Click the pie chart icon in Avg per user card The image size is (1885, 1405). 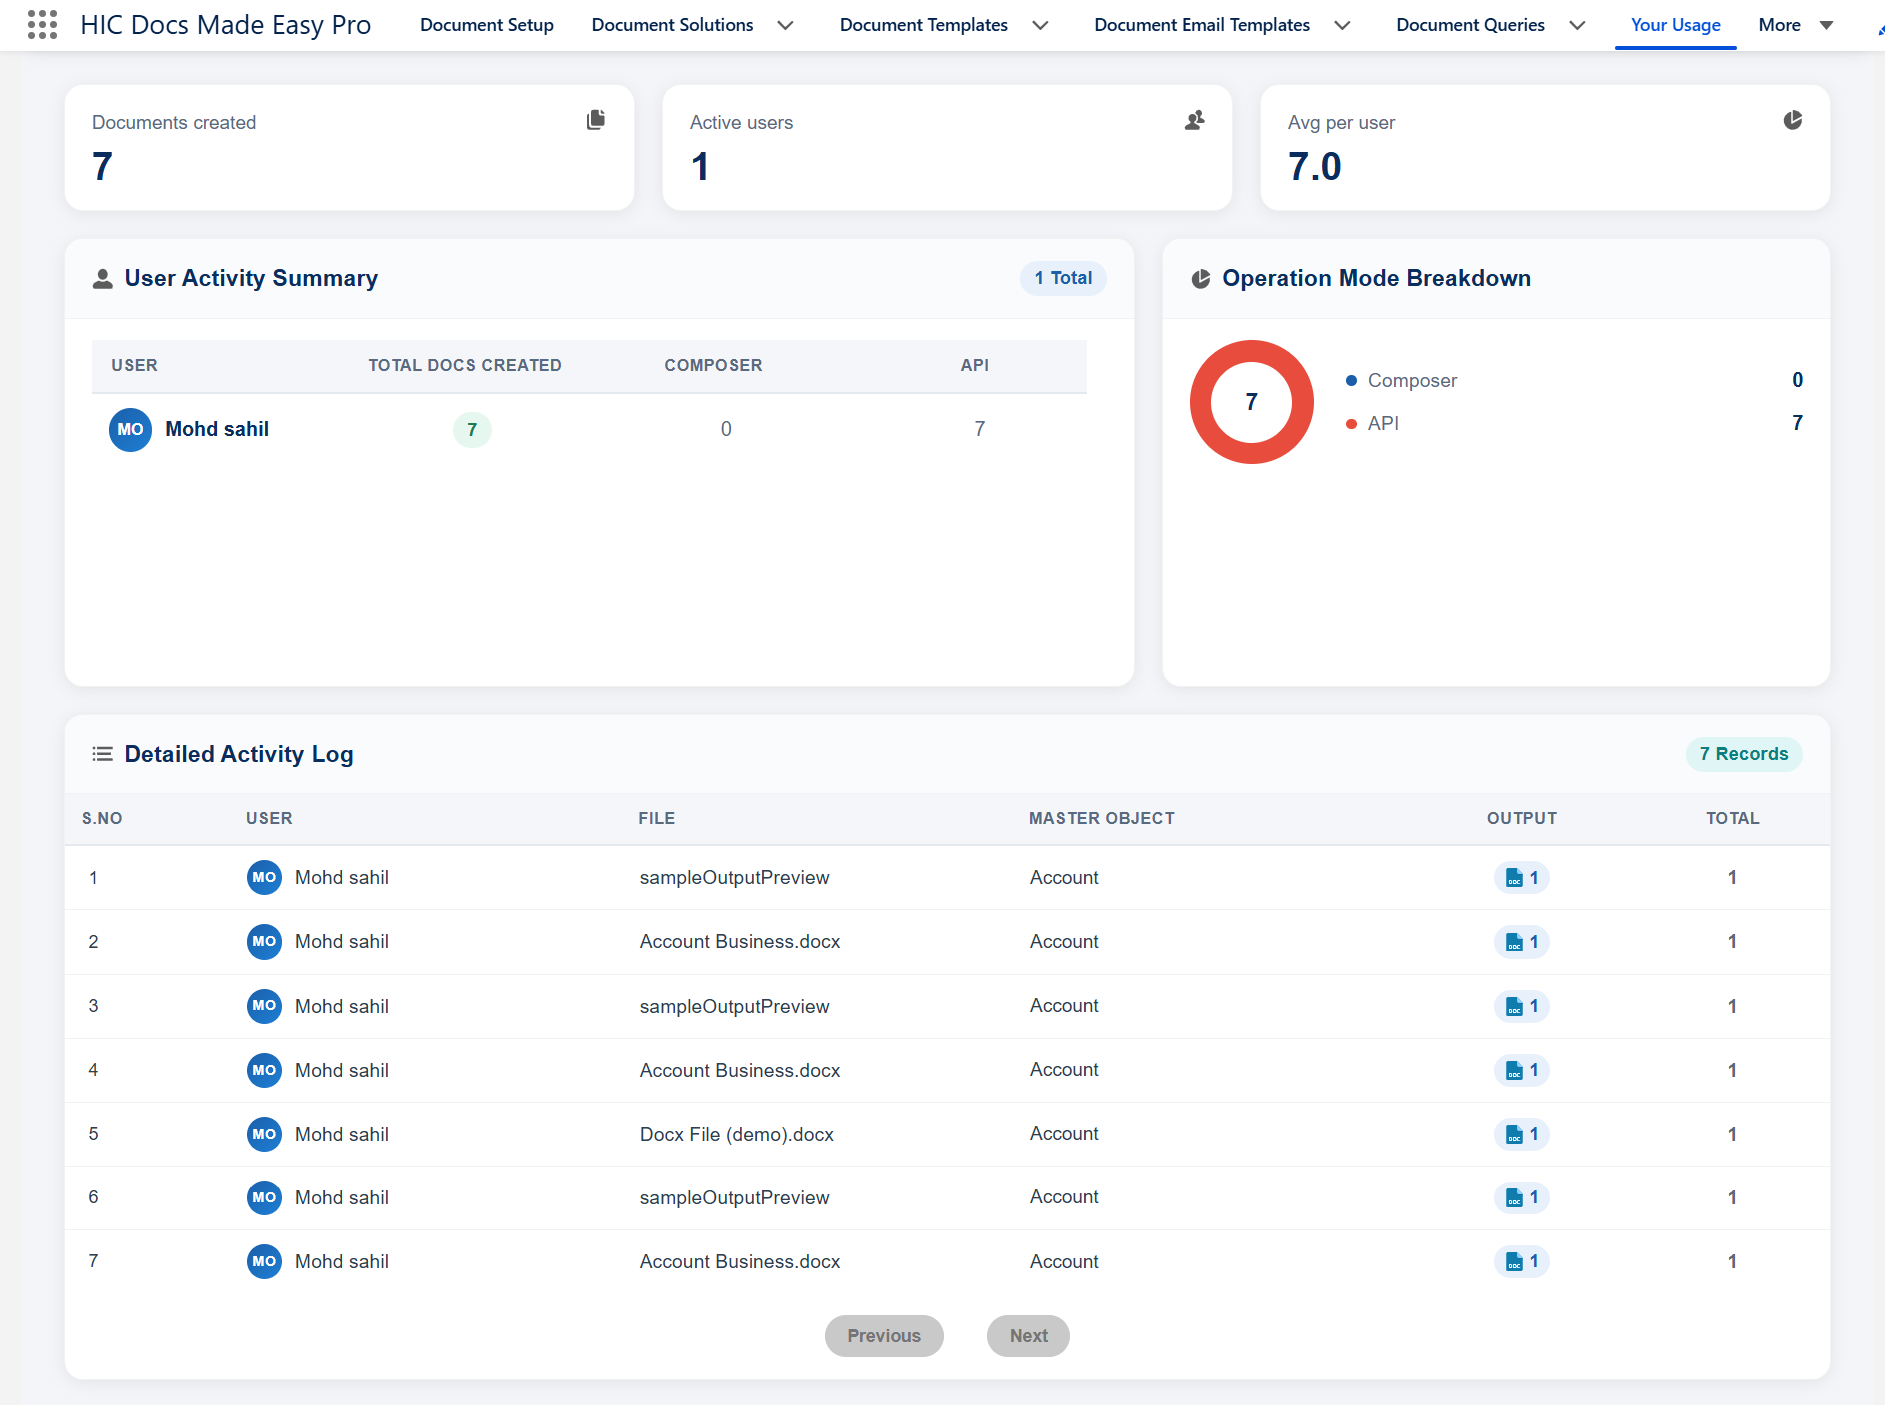[x=1792, y=120]
